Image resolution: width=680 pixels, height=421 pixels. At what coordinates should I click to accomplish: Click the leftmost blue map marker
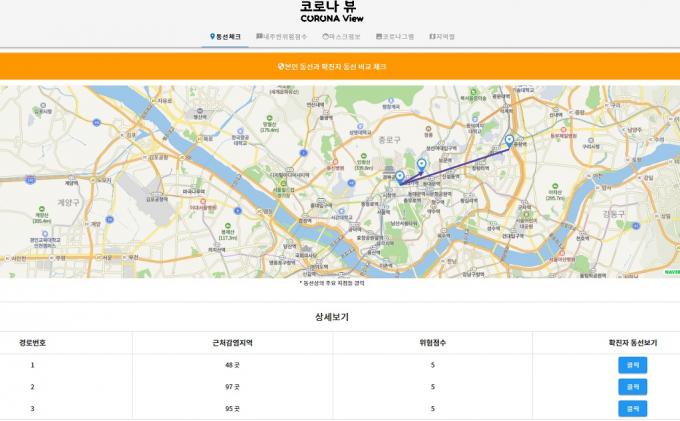tap(400, 178)
